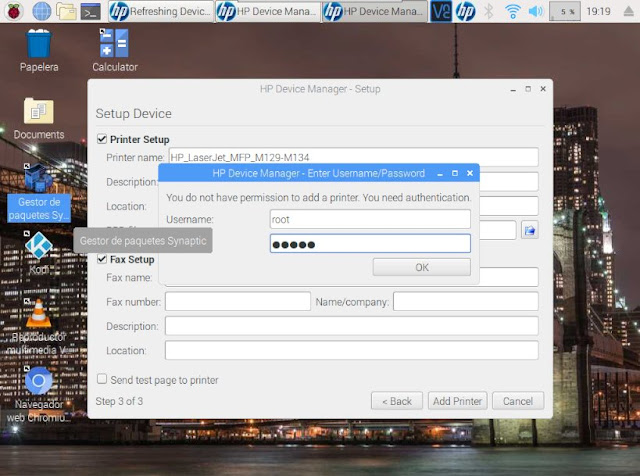Minimize the Enter Username/Password dialog
The height and width of the screenshot is (476, 640).
click(440, 173)
